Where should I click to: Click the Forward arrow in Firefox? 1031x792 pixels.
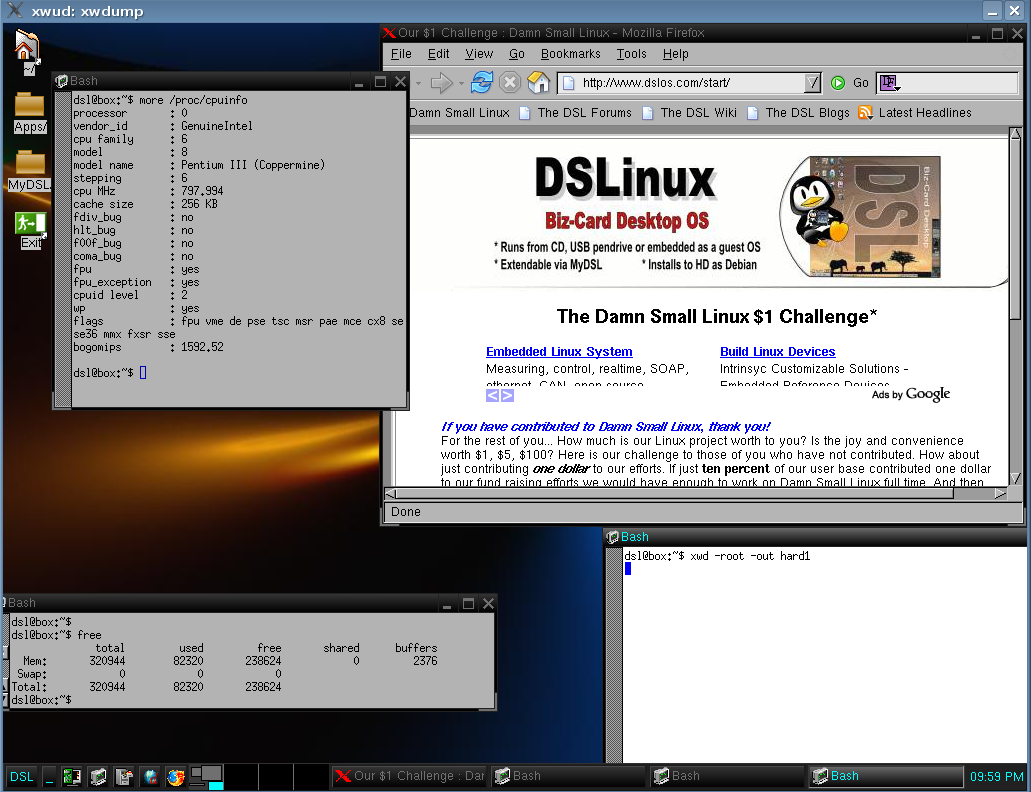point(441,83)
